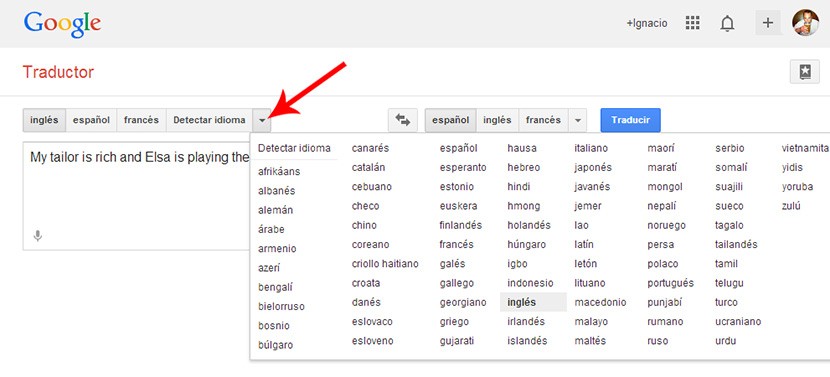Choose serbio in the dropdown list
Image resolution: width=830 pixels, height=377 pixels.
pyautogui.click(x=729, y=148)
